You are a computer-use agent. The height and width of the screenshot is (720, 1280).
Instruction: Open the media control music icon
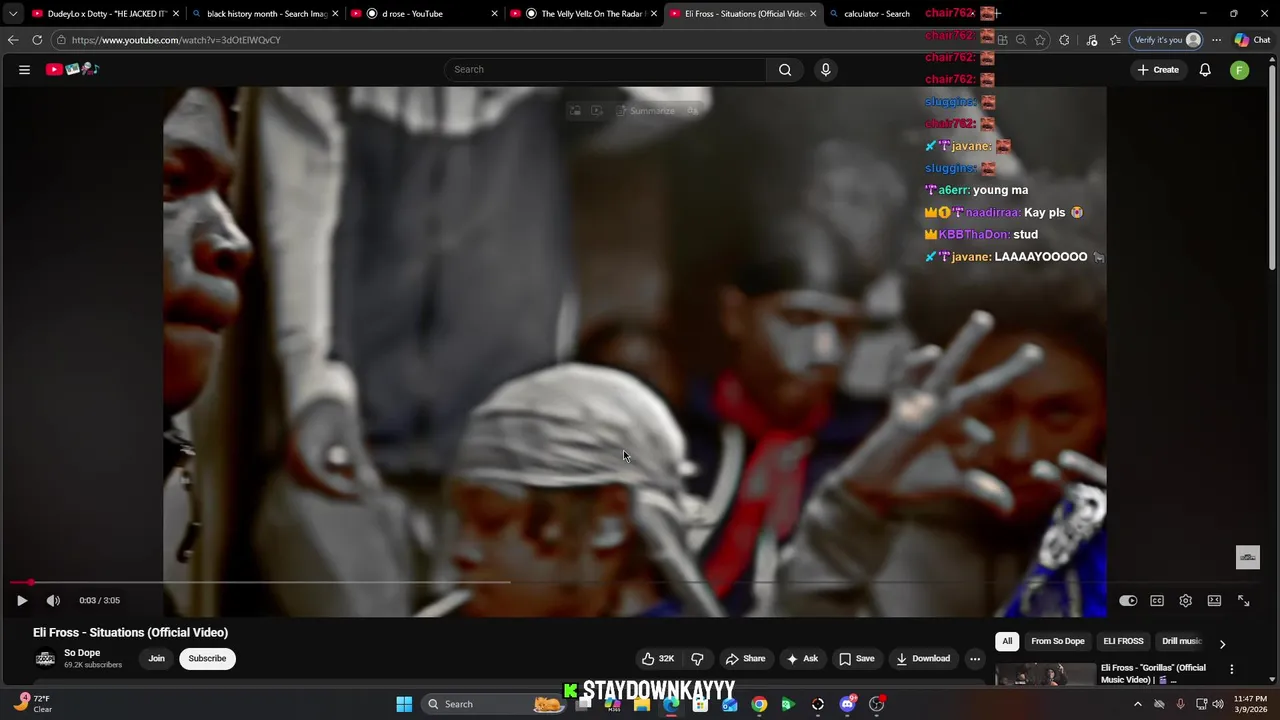1091,40
